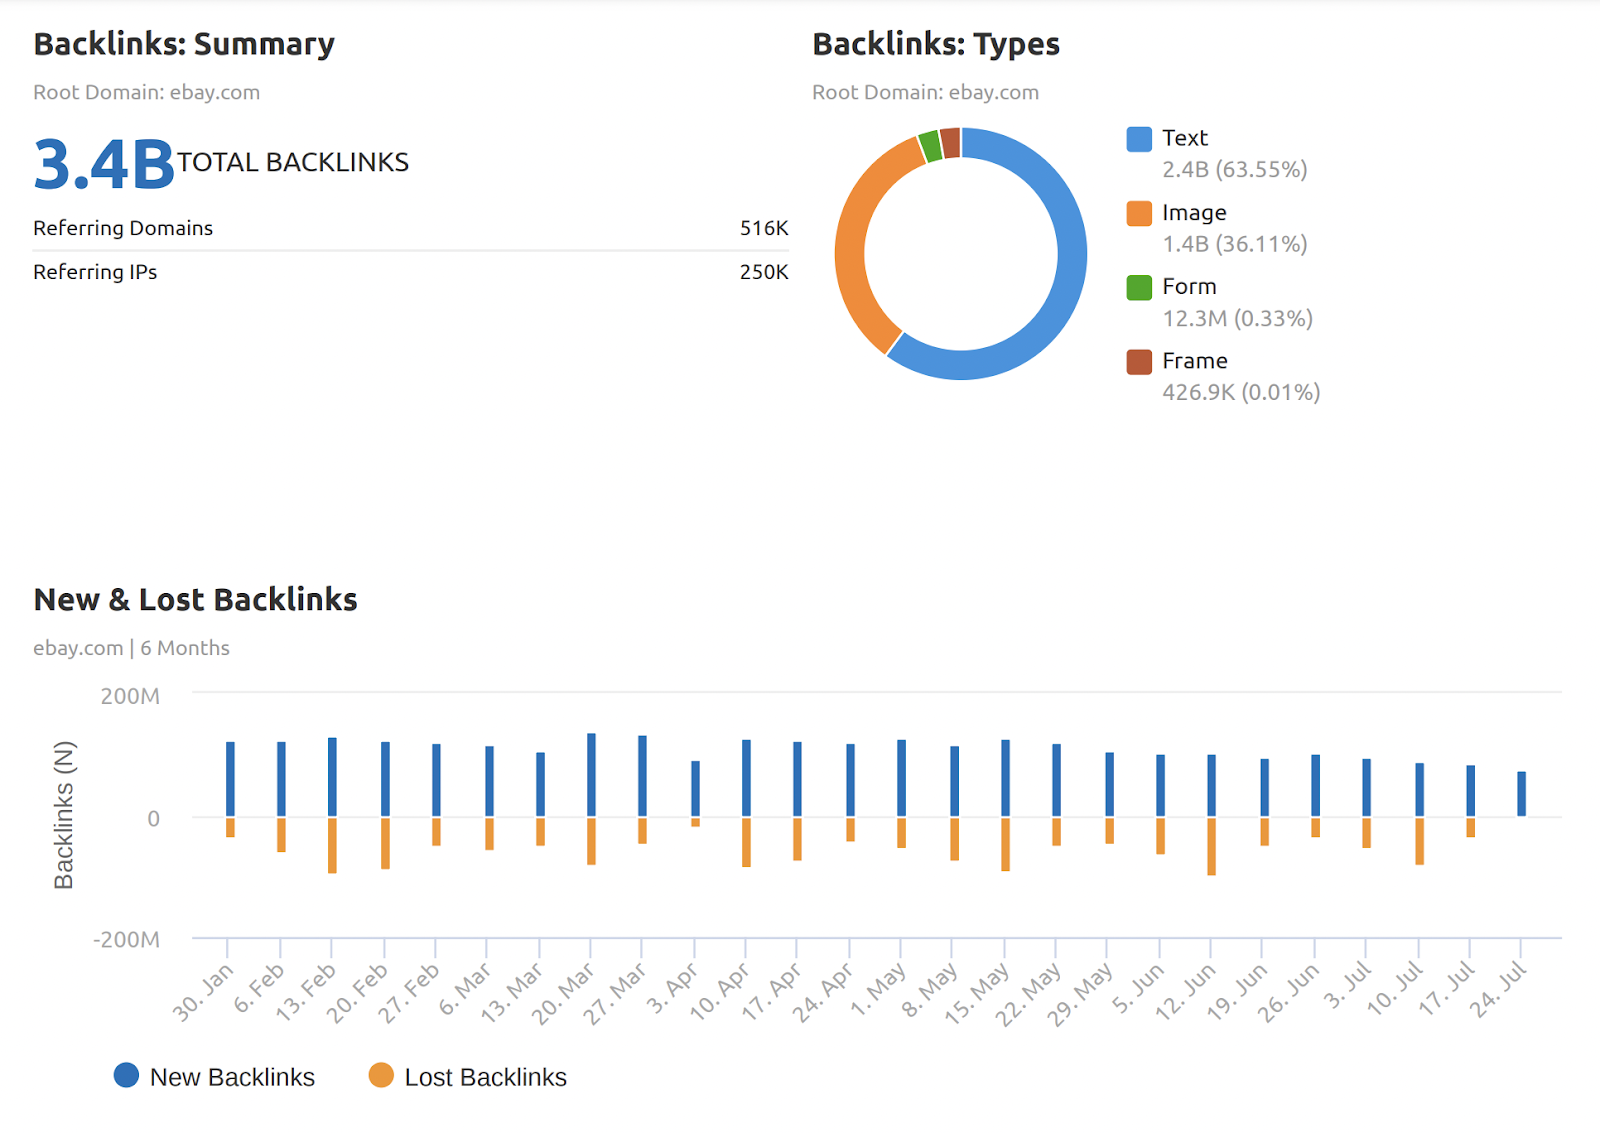Click the blue New Backlinks legend dot
This screenshot has width=1600, height=1133.
126,1075
